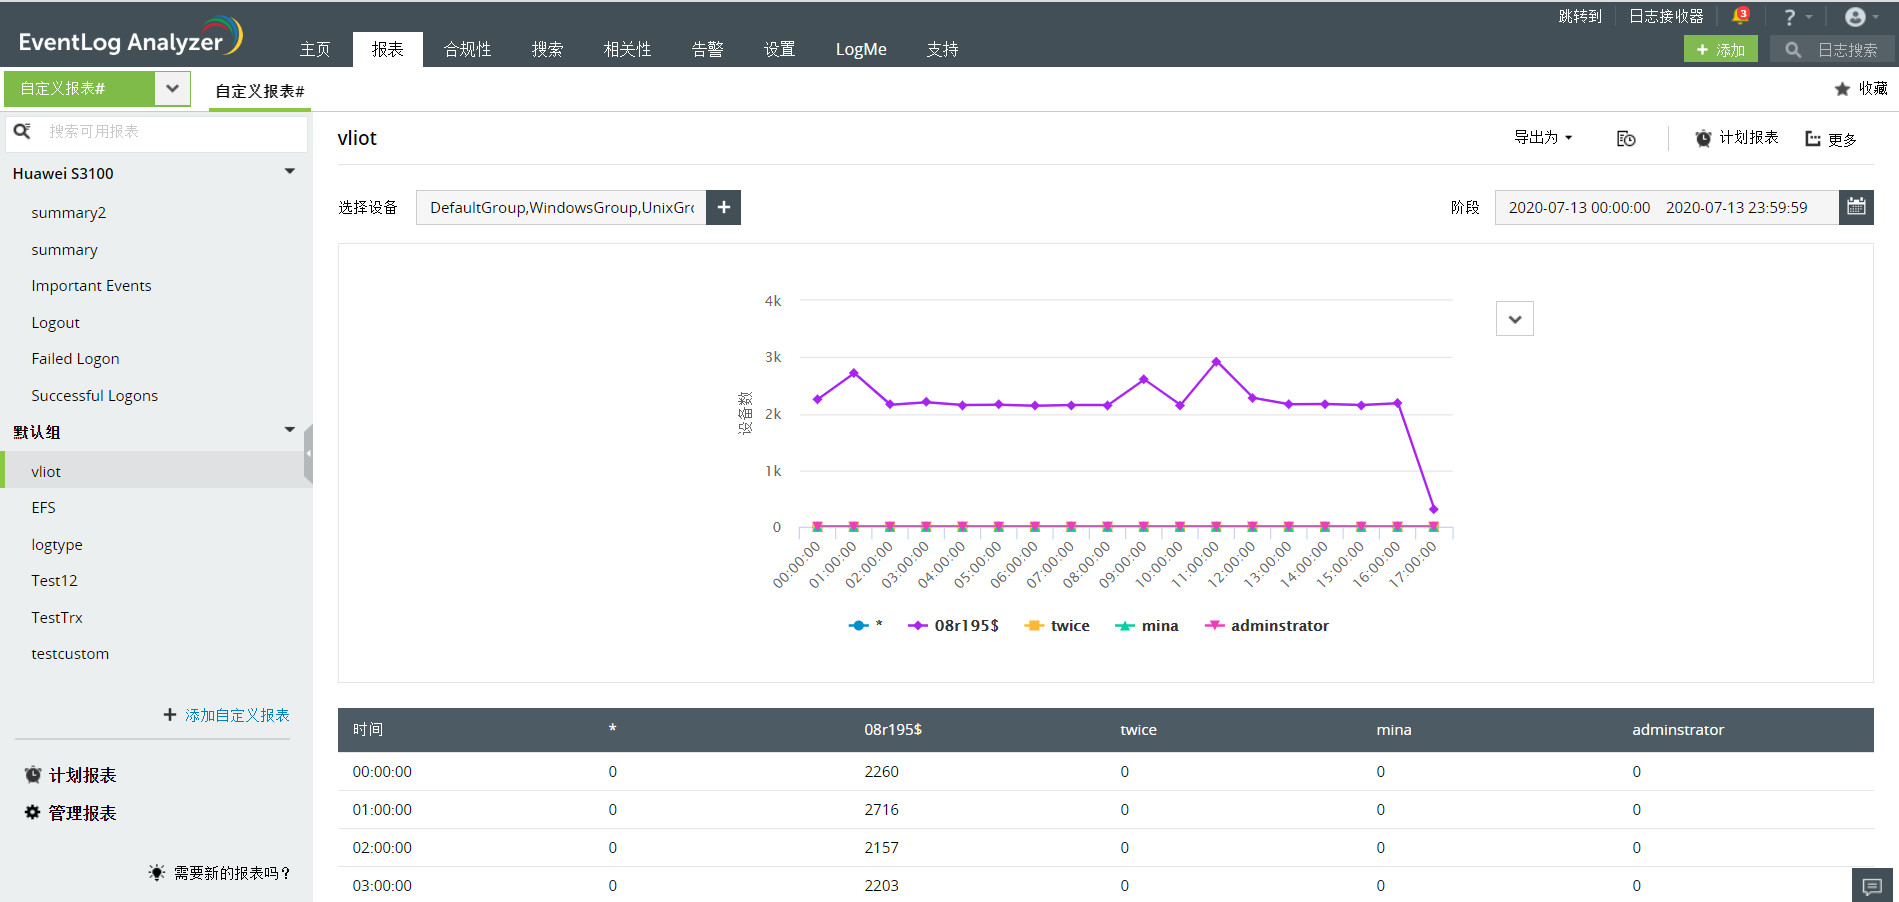Open the export history icon next to 导出为

pyautogui.click(x=1625, y=138)
